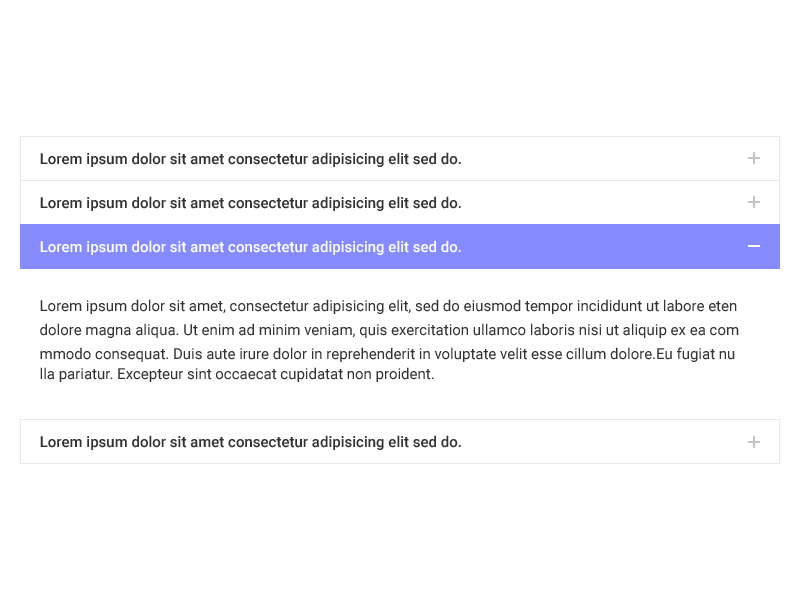The image size is (800, 600).
Task: Click the plus icon on the second accordion row
Action: (754, 202)
